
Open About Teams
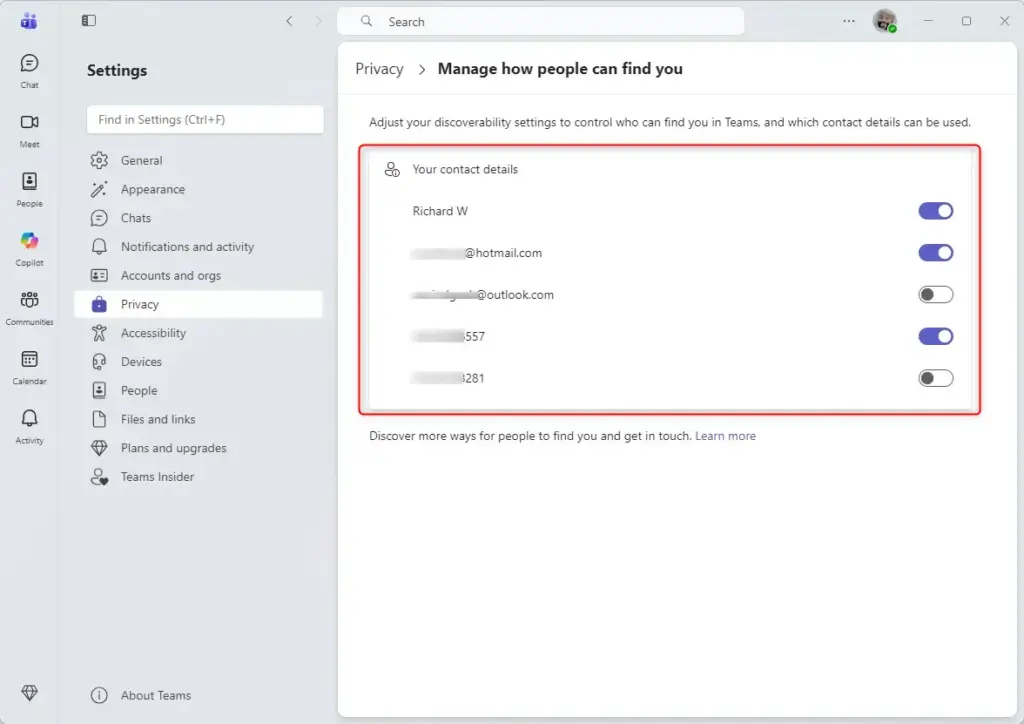pos(199,695)
